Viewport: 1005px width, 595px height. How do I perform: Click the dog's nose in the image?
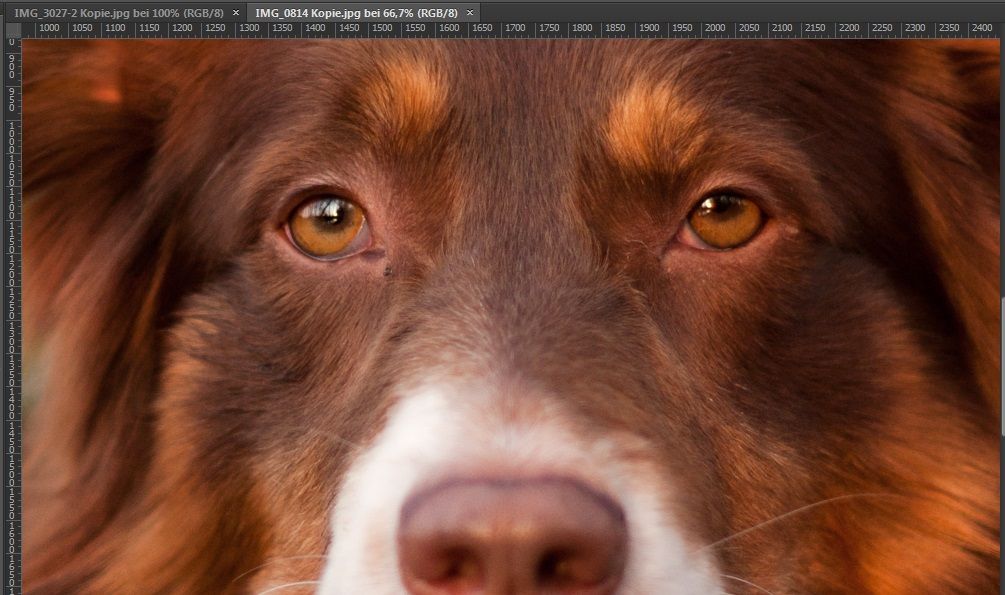coord(511,537)
